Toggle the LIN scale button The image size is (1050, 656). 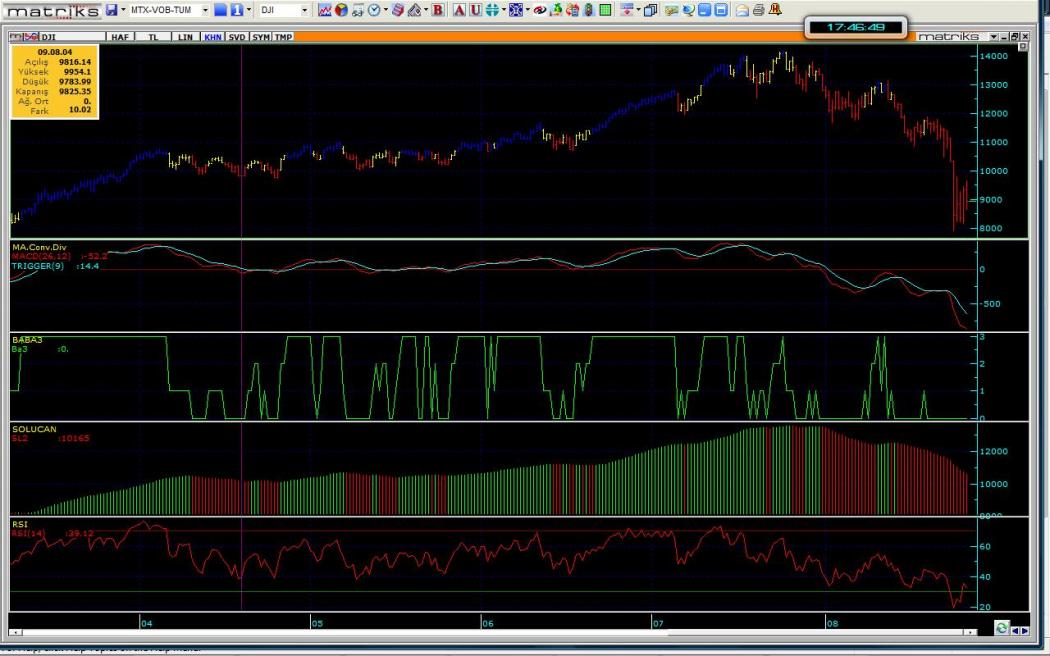pyautogui.click(x=186, y=37)
